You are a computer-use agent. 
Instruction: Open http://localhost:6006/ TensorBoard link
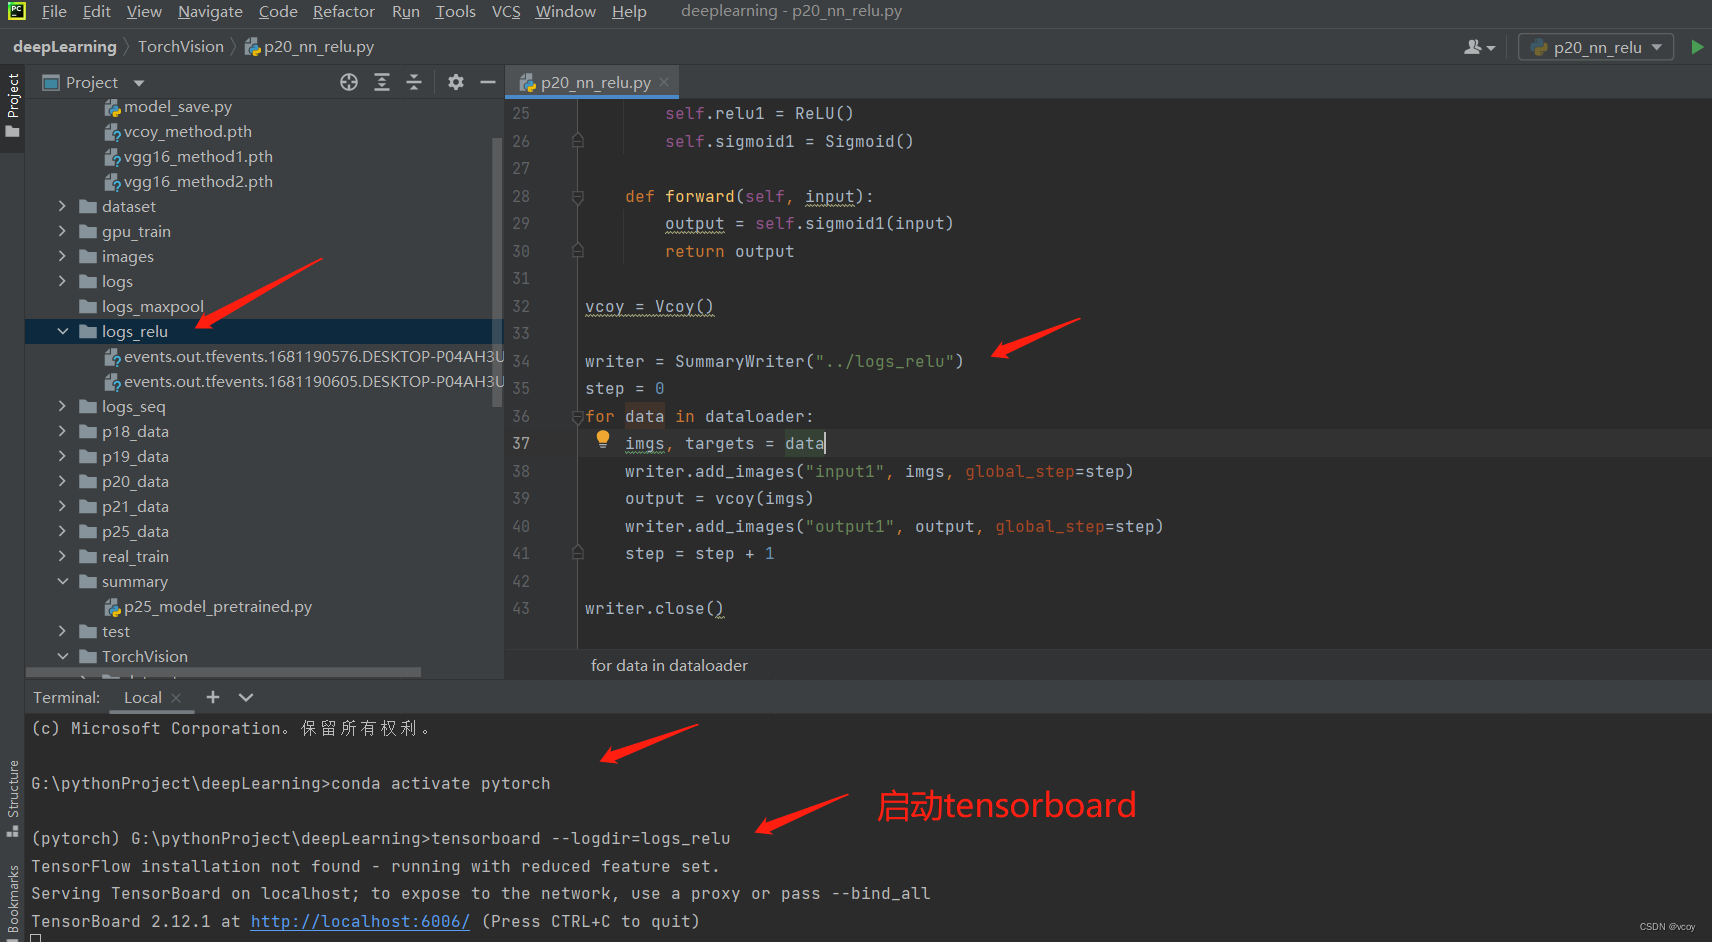click(360, 921)
